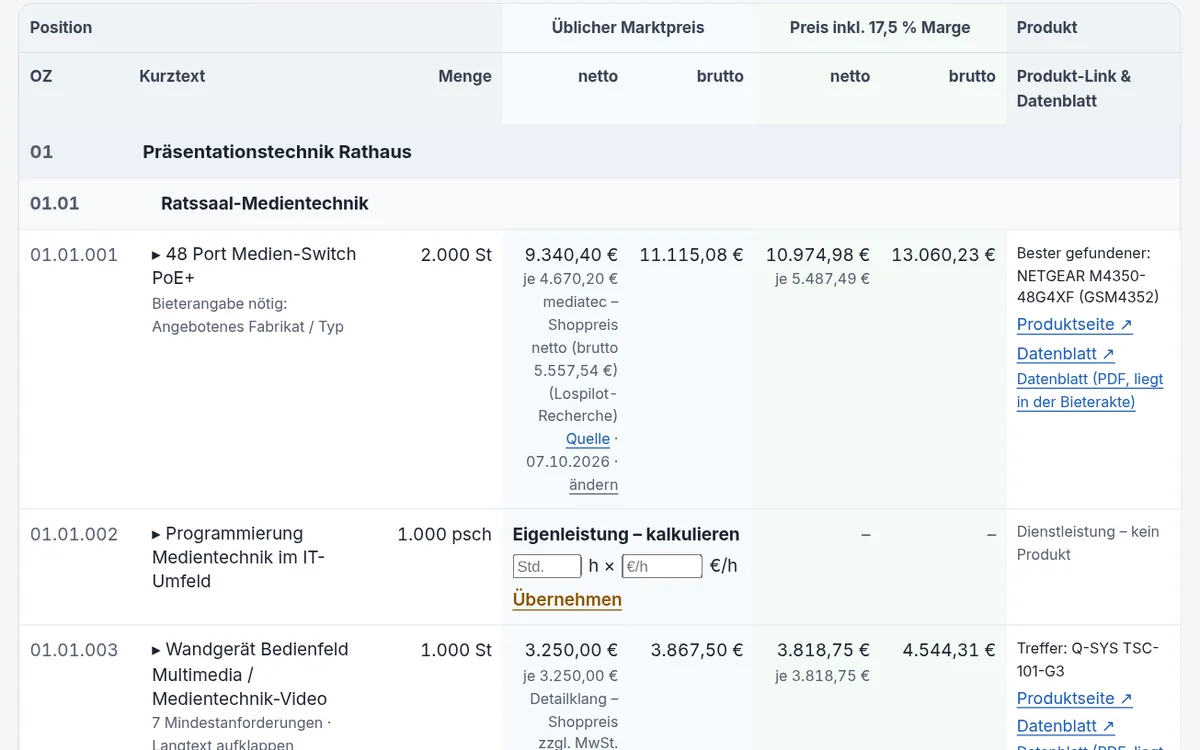Open the Datenblatt arrow link for NETGEAR M4350

(1065, 353)
